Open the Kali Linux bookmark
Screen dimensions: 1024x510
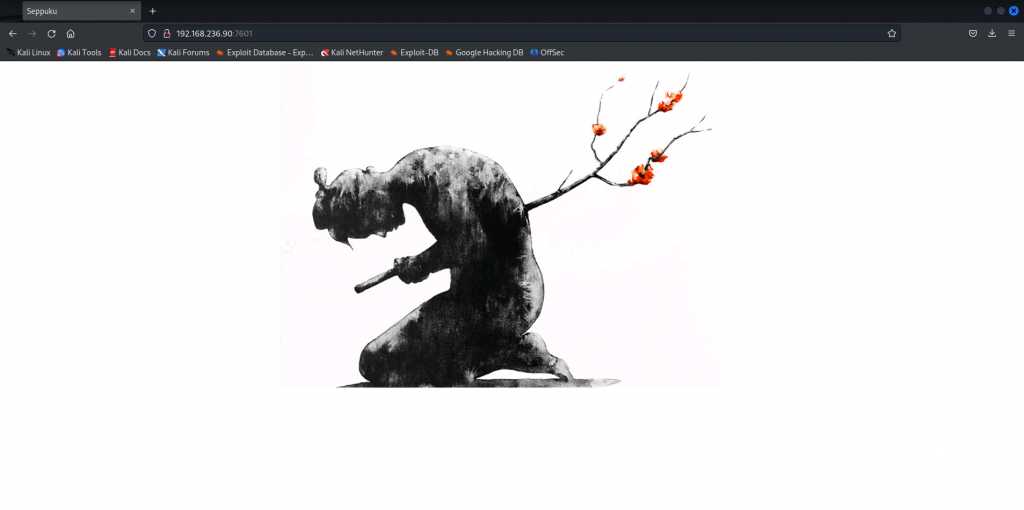[x=28, y=52]
